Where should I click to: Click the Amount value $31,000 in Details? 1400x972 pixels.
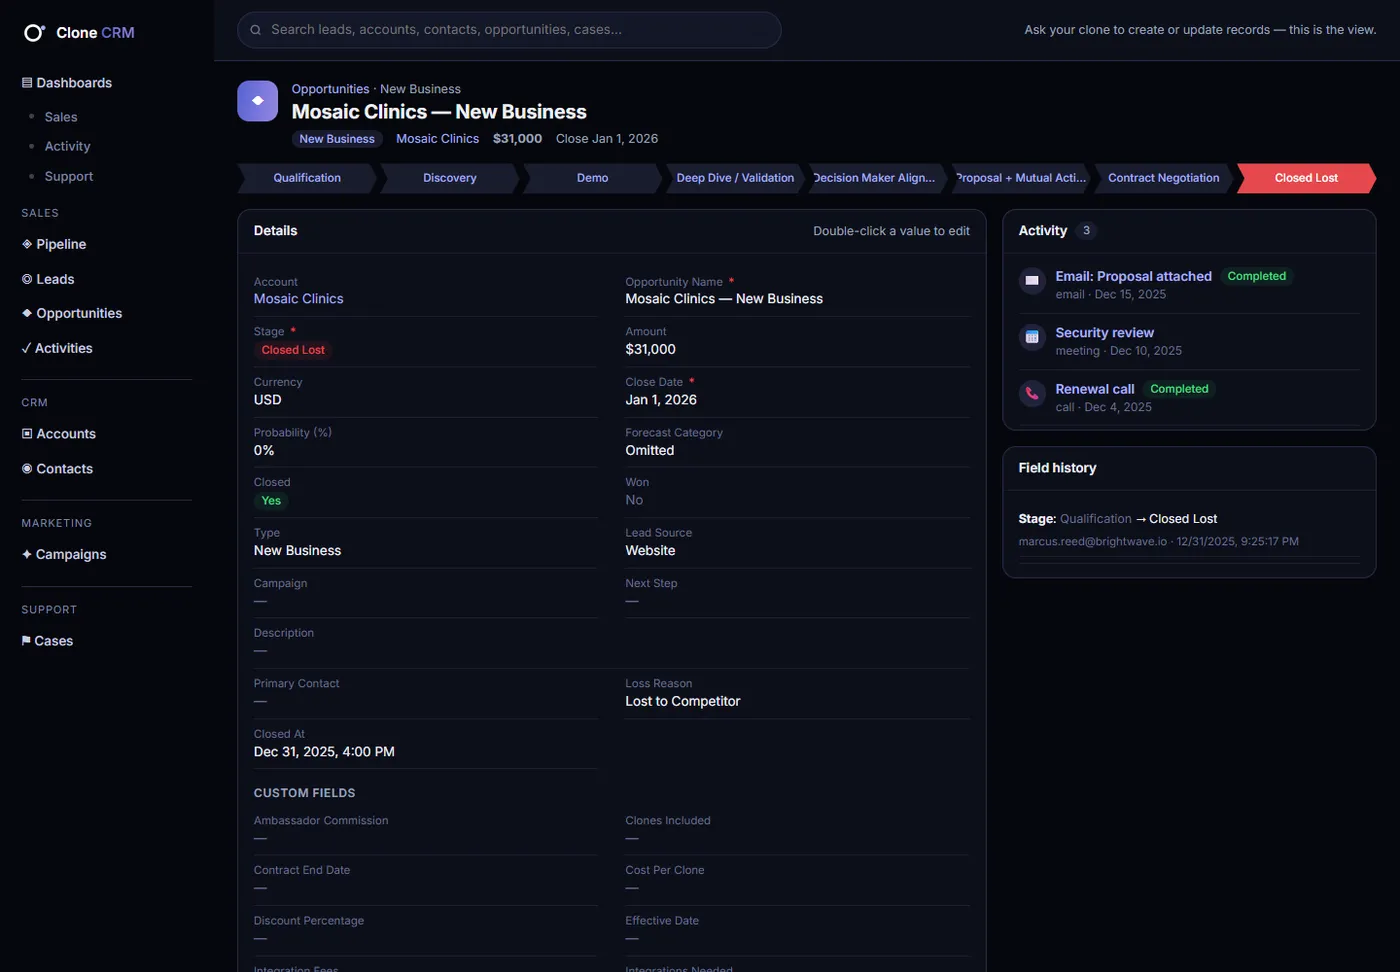(650, 349)
